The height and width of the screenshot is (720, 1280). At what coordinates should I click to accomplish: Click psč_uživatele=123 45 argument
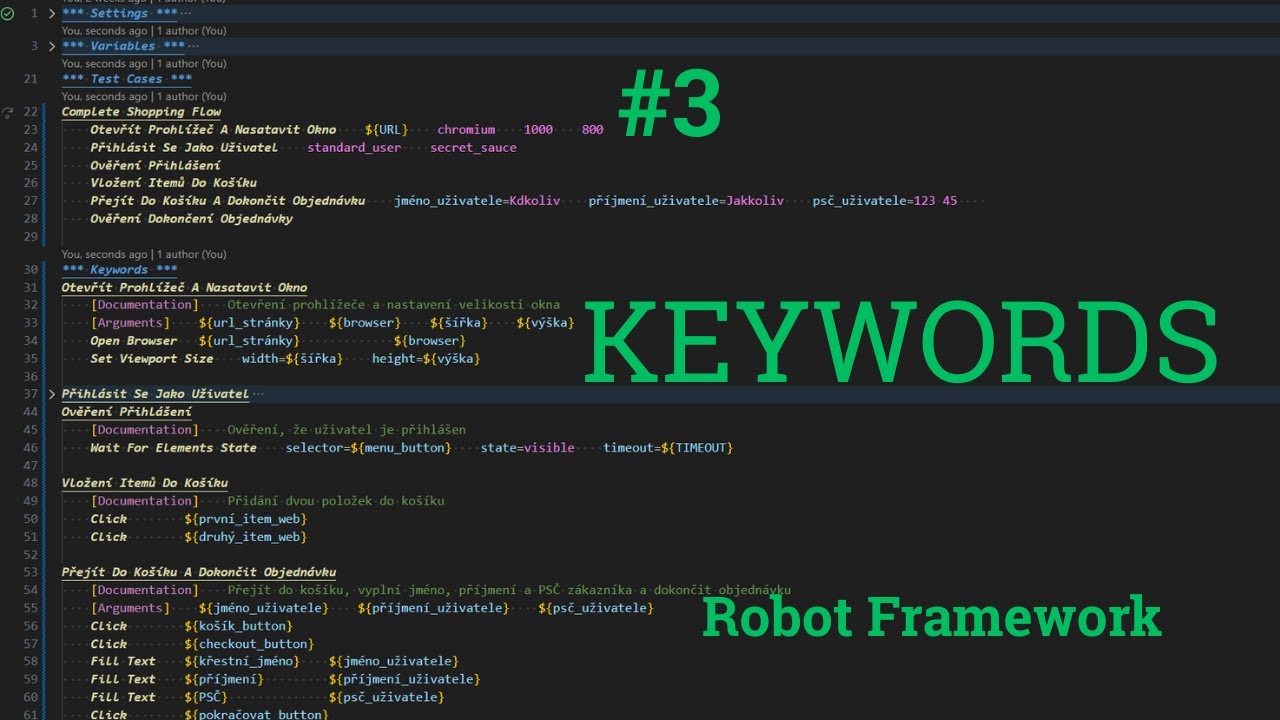[884, 201]
